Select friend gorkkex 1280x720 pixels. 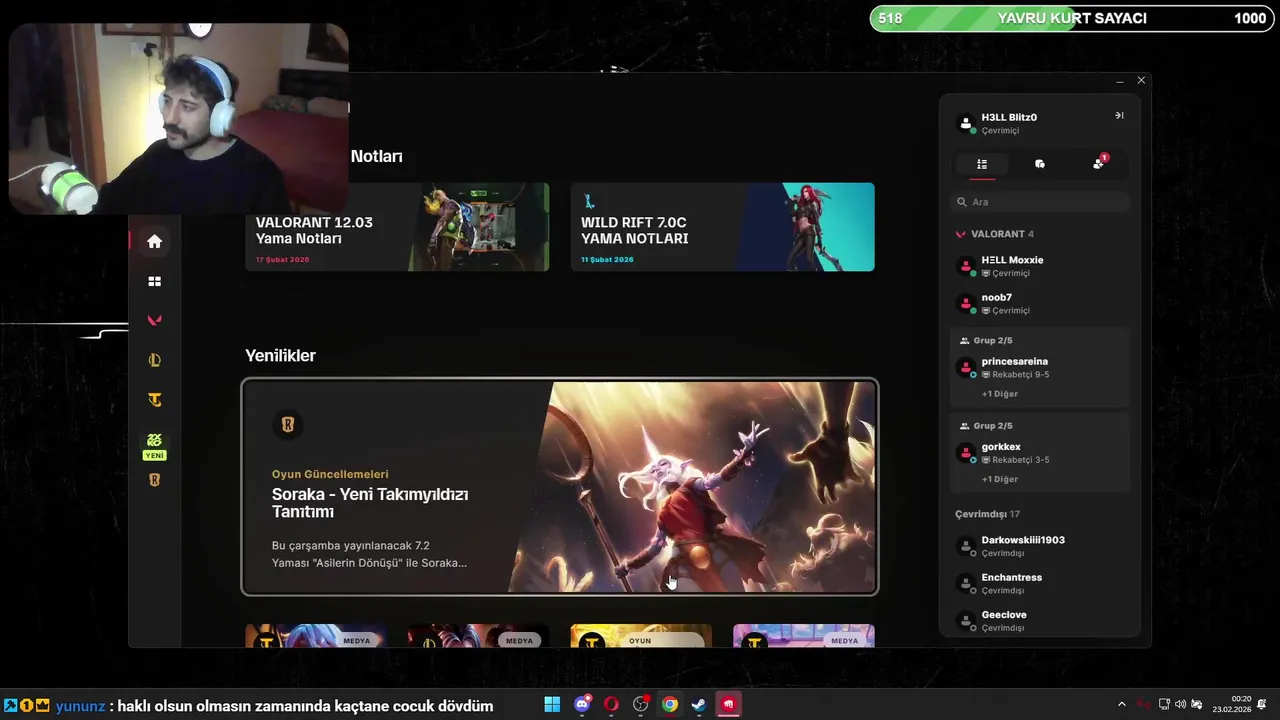(x=1040, y=453)
